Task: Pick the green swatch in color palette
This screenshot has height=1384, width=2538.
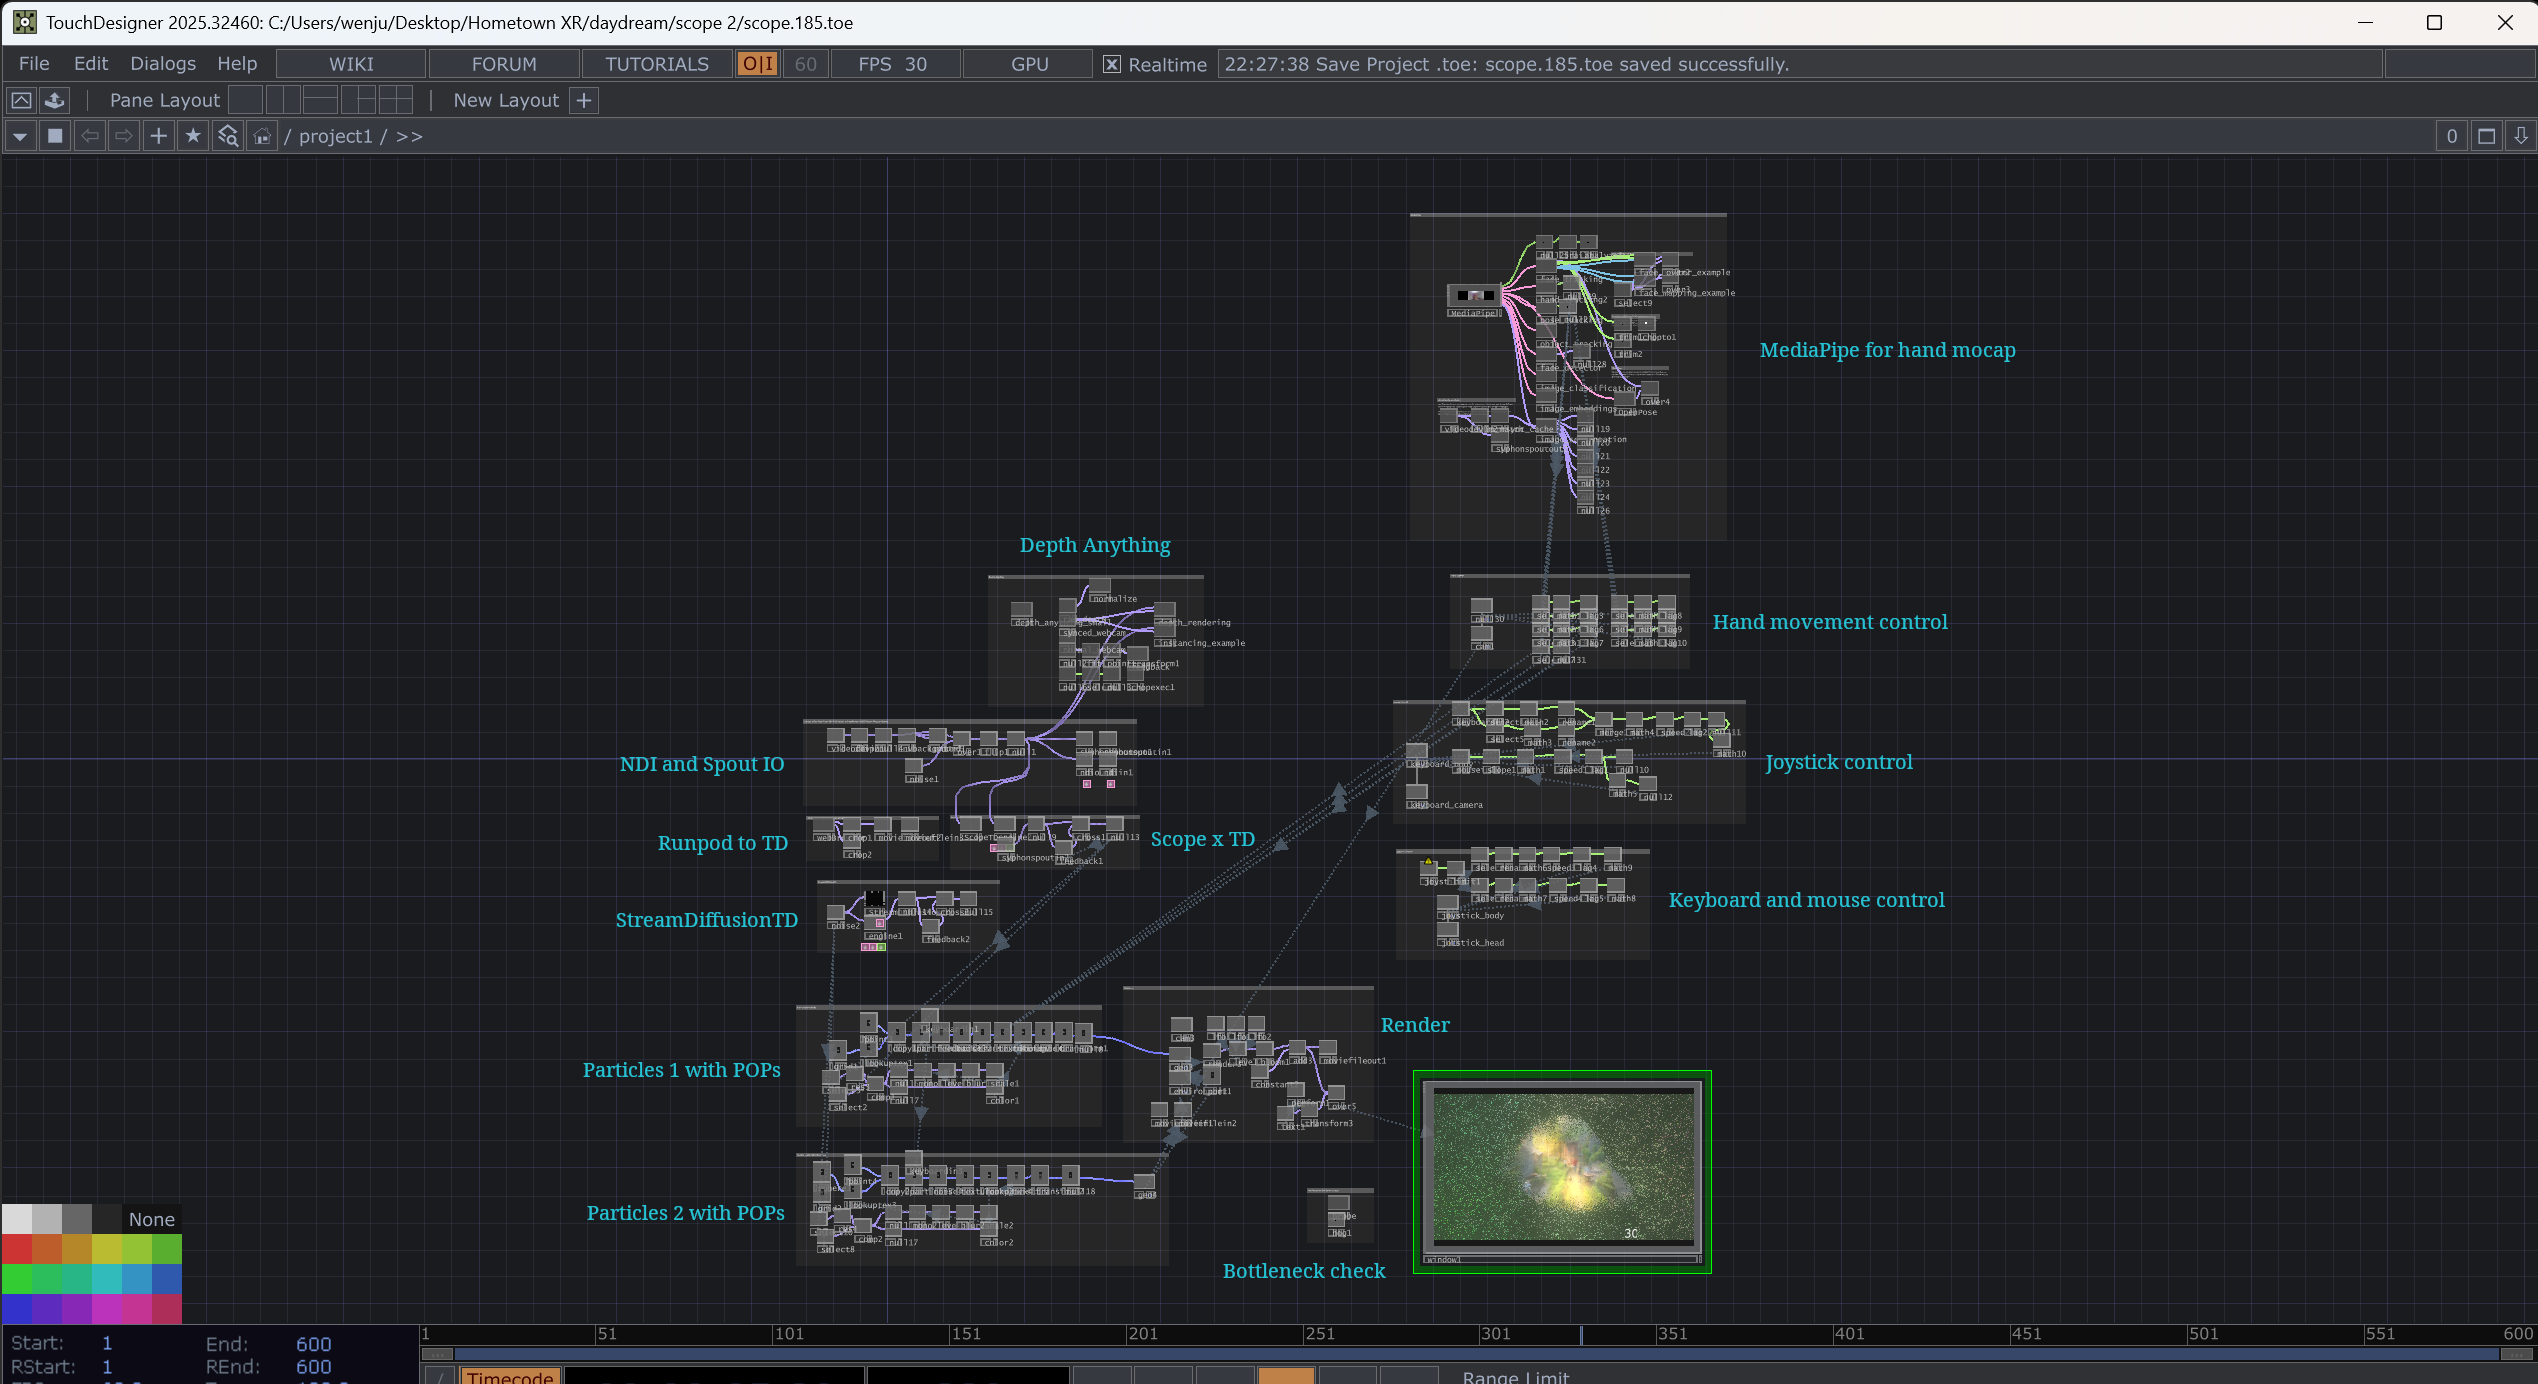Action: pos(17,1278)
